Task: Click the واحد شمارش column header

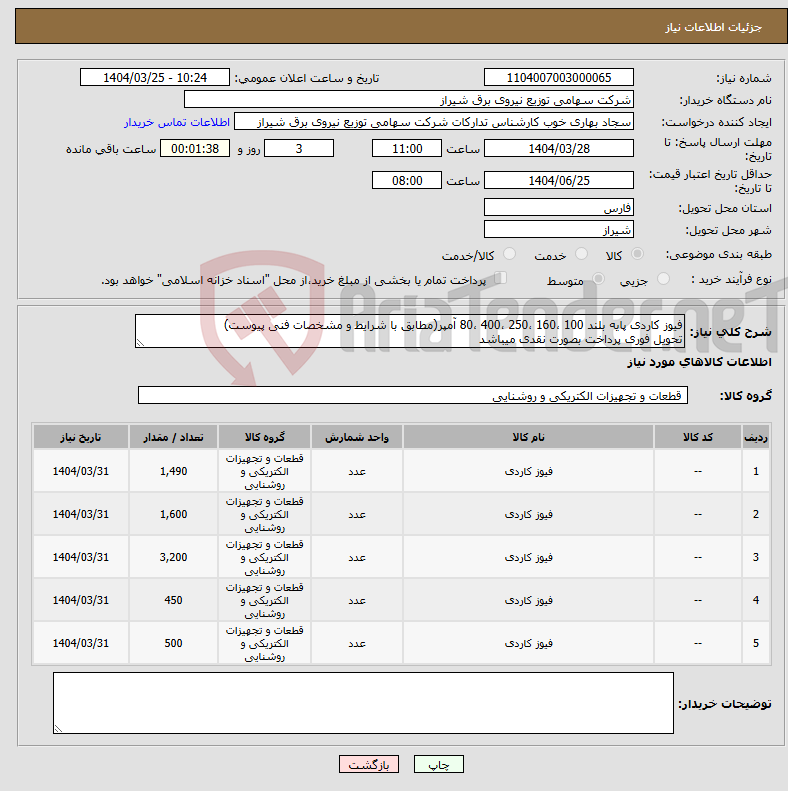Action: (357, 437)
